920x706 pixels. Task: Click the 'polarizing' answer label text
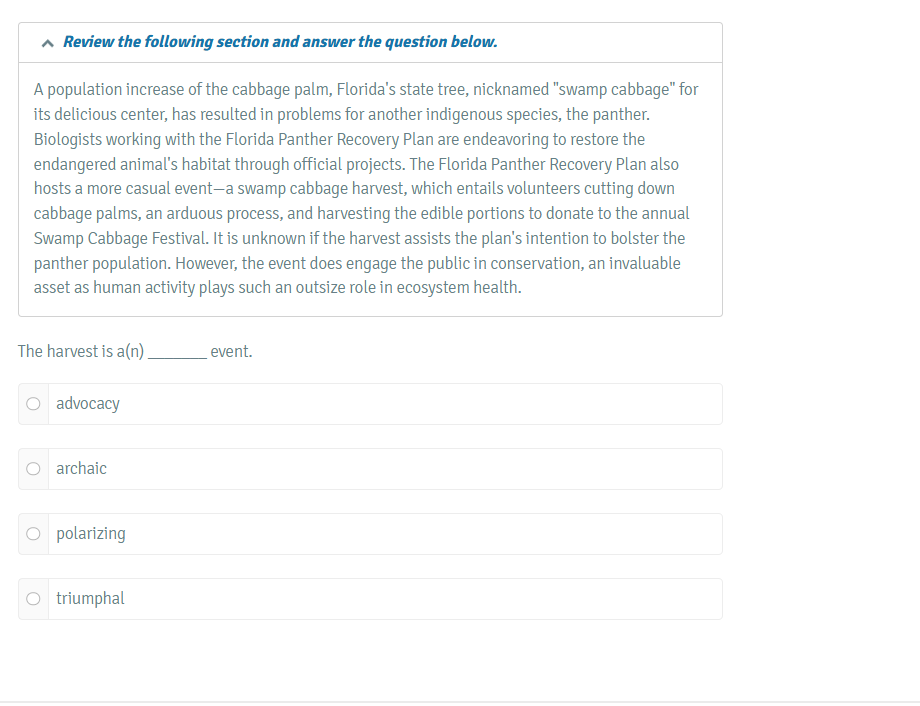[91, 534]
